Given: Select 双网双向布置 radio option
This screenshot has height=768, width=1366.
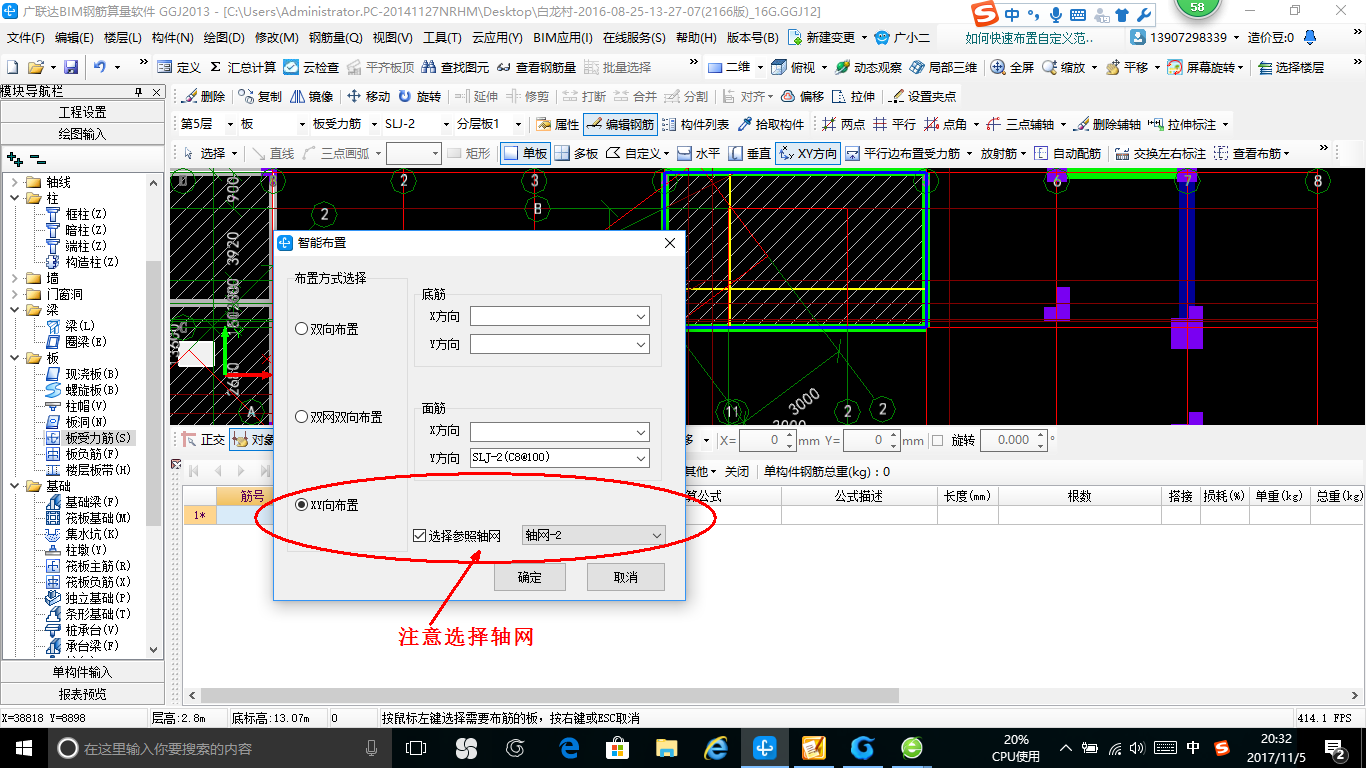Looking at the screenshot, I should click(339, 417).
